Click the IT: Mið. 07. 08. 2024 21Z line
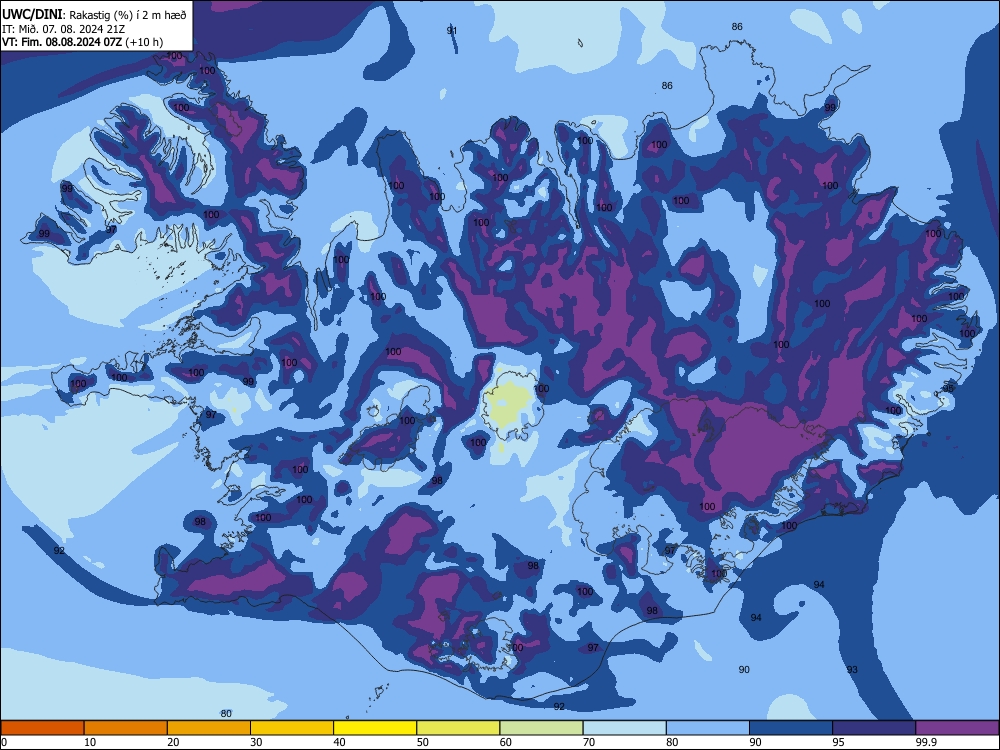1000x750 pixels. [62, 29]
